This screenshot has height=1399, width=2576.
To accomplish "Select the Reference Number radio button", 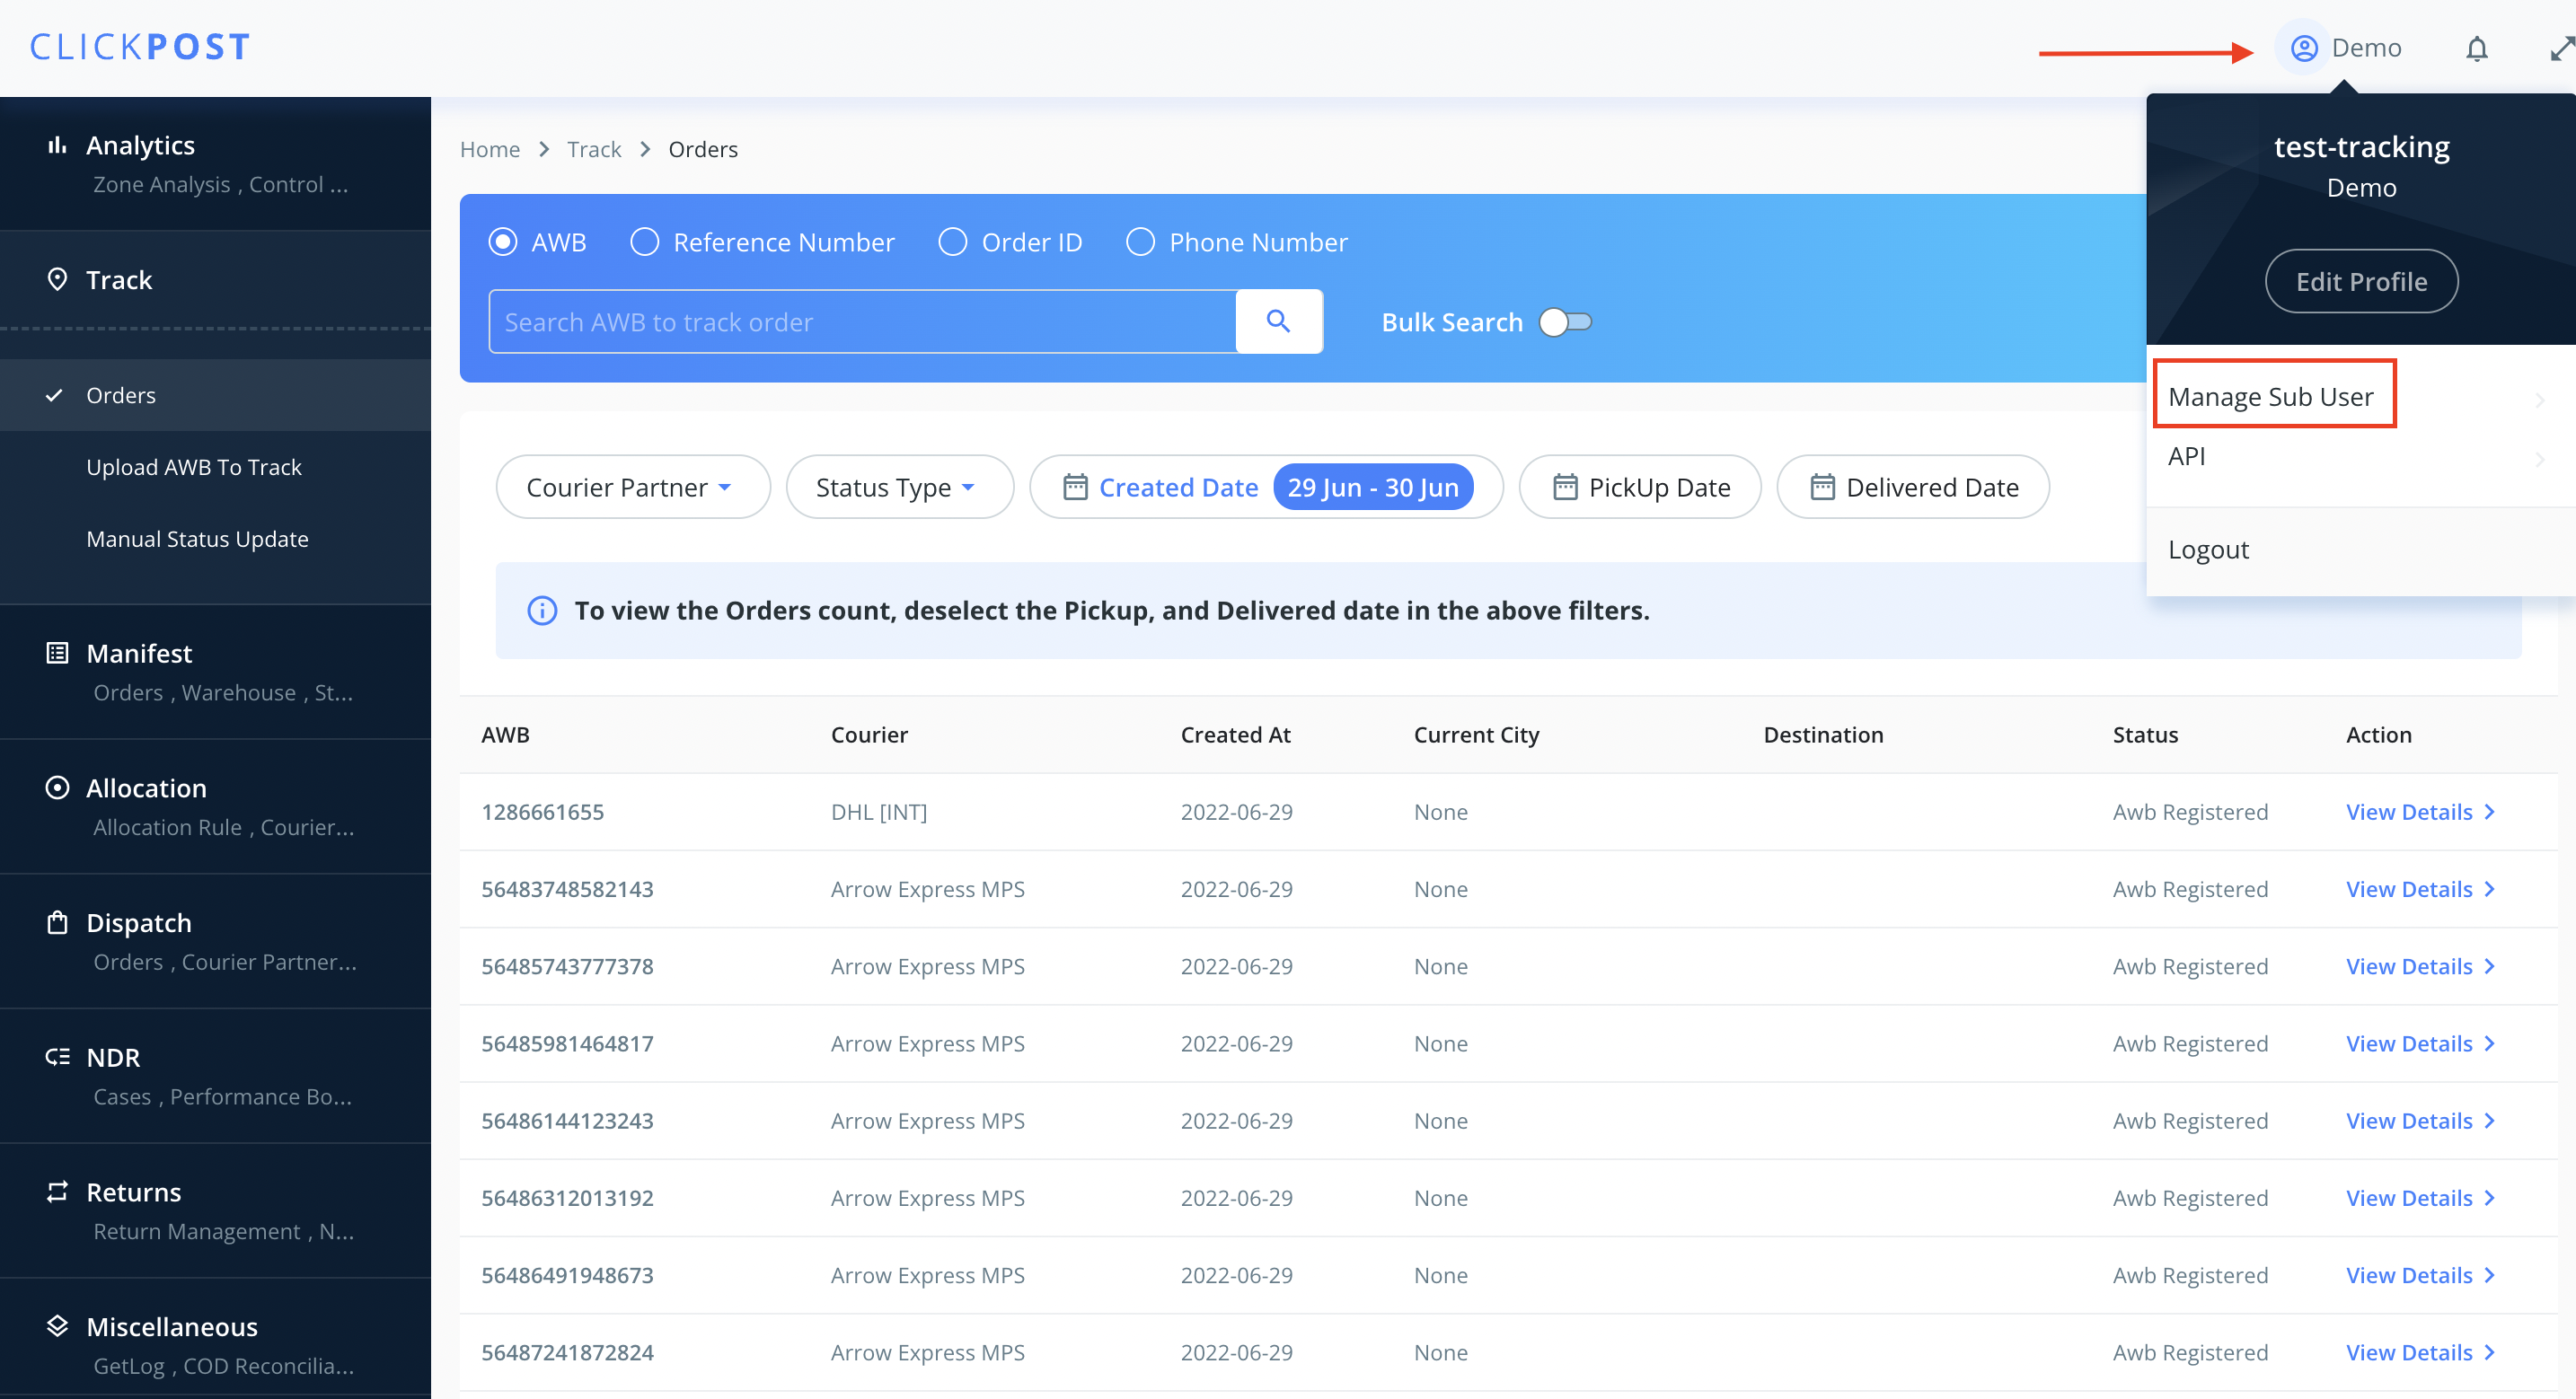I will (645, 242).
